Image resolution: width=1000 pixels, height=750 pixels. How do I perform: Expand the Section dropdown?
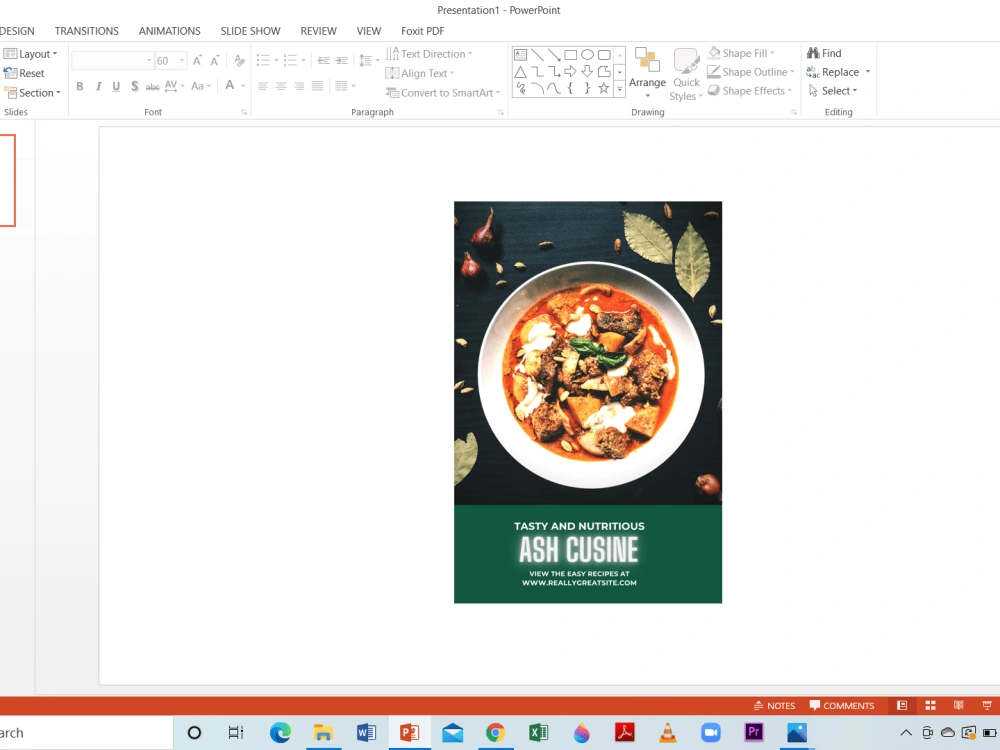[x=32, y=92]
